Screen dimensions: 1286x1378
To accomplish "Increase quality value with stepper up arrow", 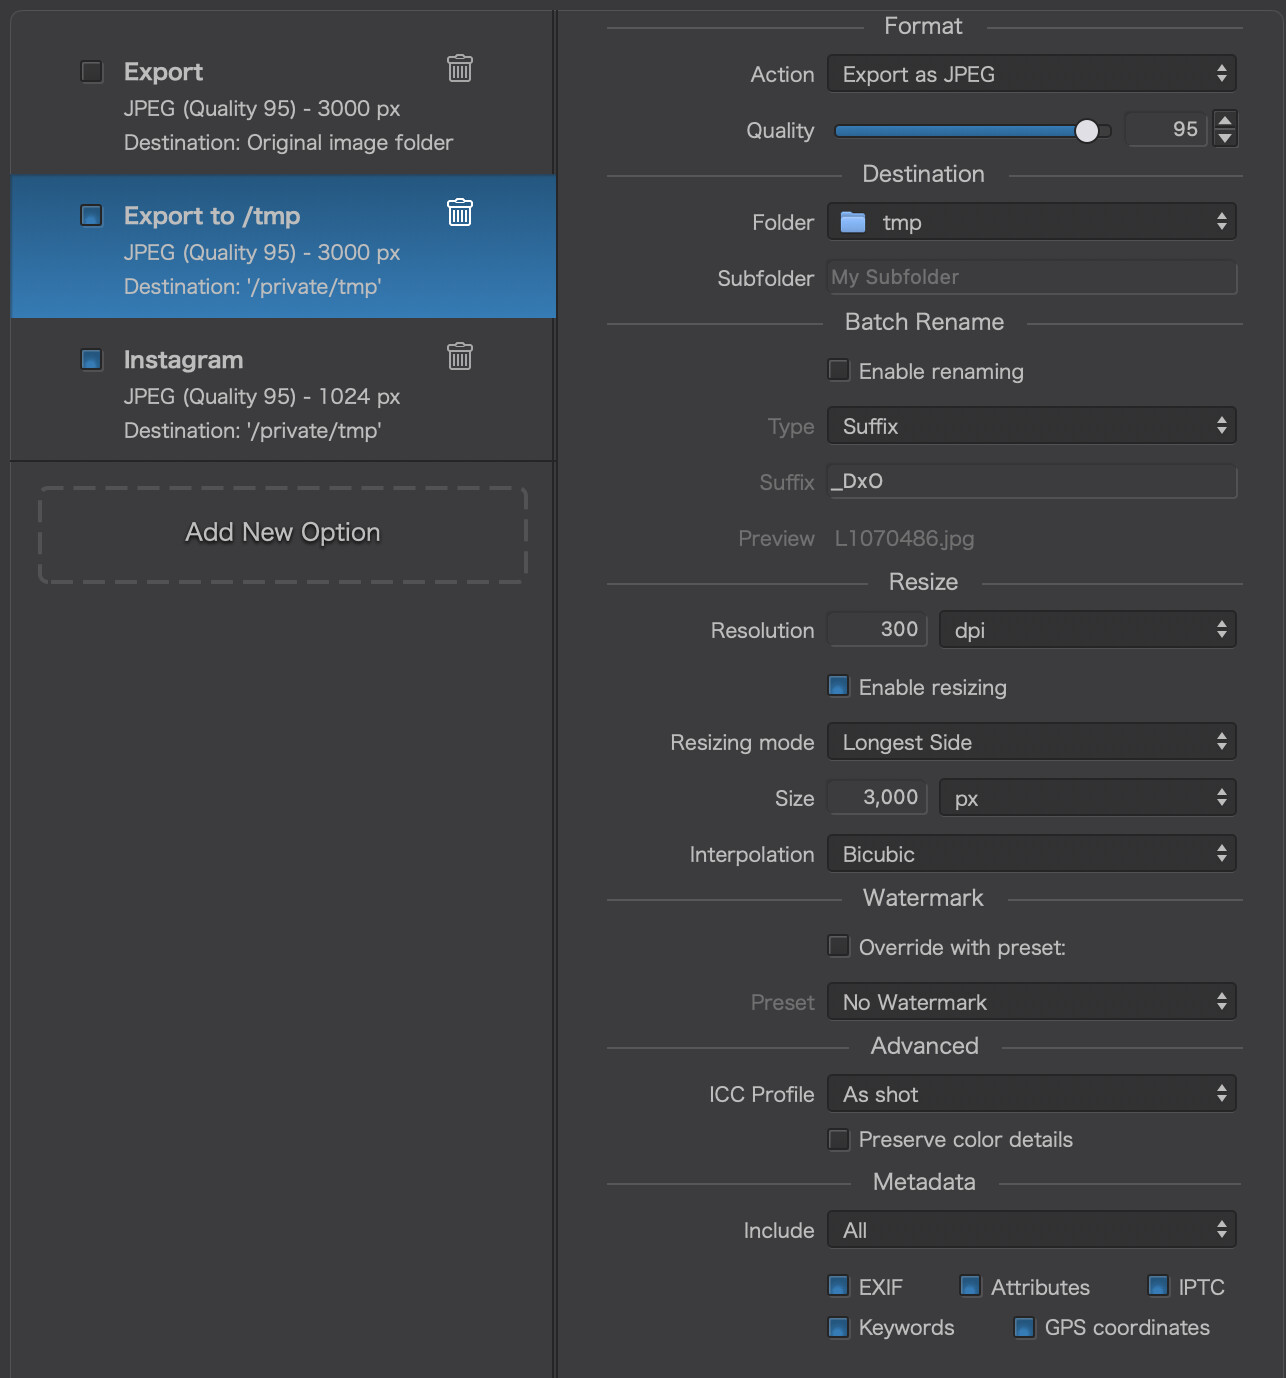I will click(1225, 120).
